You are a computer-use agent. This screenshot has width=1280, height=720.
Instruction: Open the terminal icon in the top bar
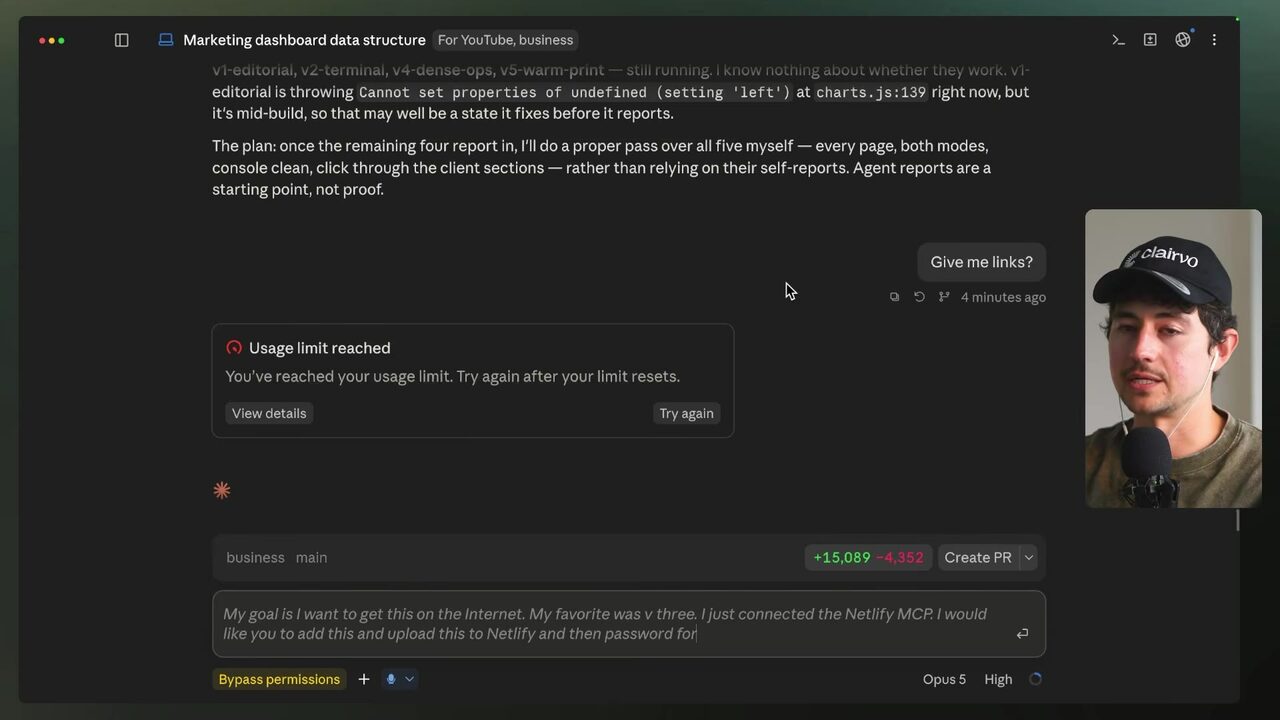(x=1118, y=40)
